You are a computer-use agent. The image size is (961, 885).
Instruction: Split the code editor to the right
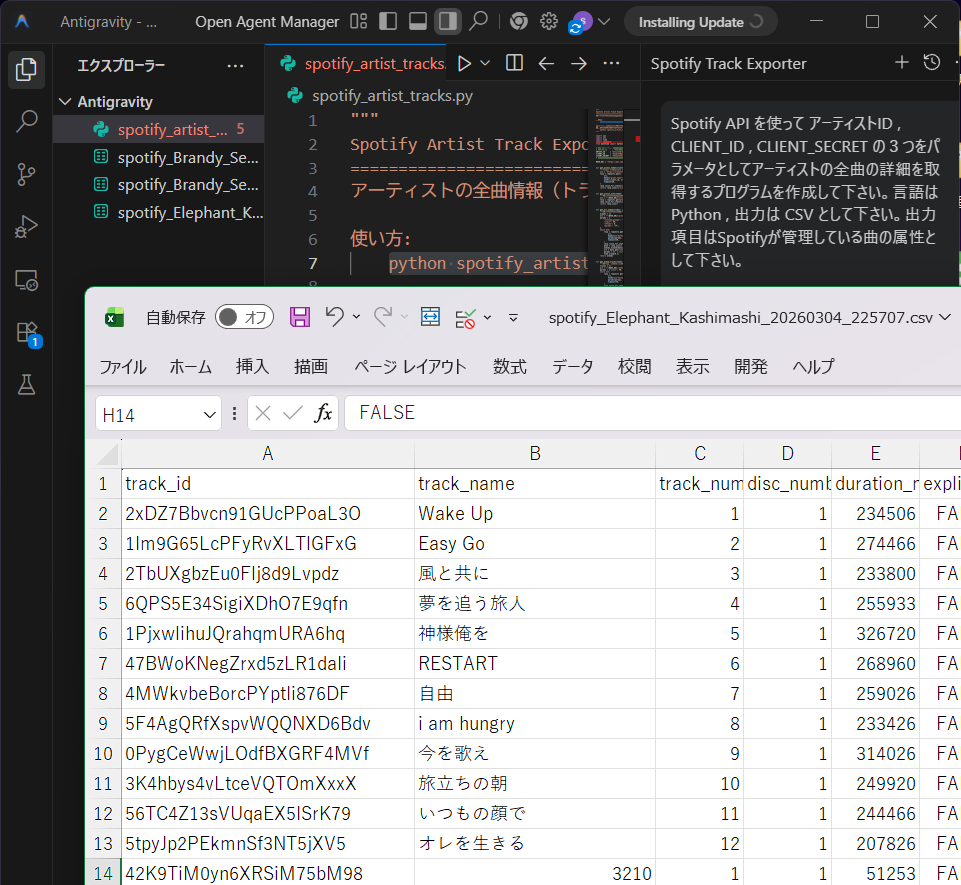coord(514,63)
